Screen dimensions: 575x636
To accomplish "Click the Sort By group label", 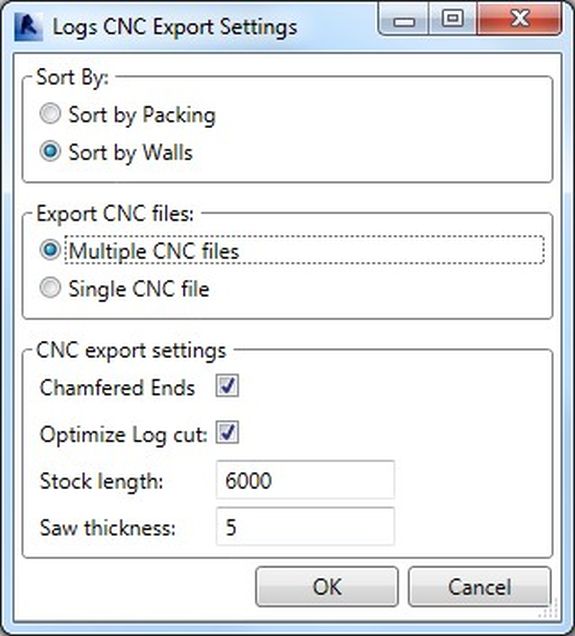I will (73, 77).
